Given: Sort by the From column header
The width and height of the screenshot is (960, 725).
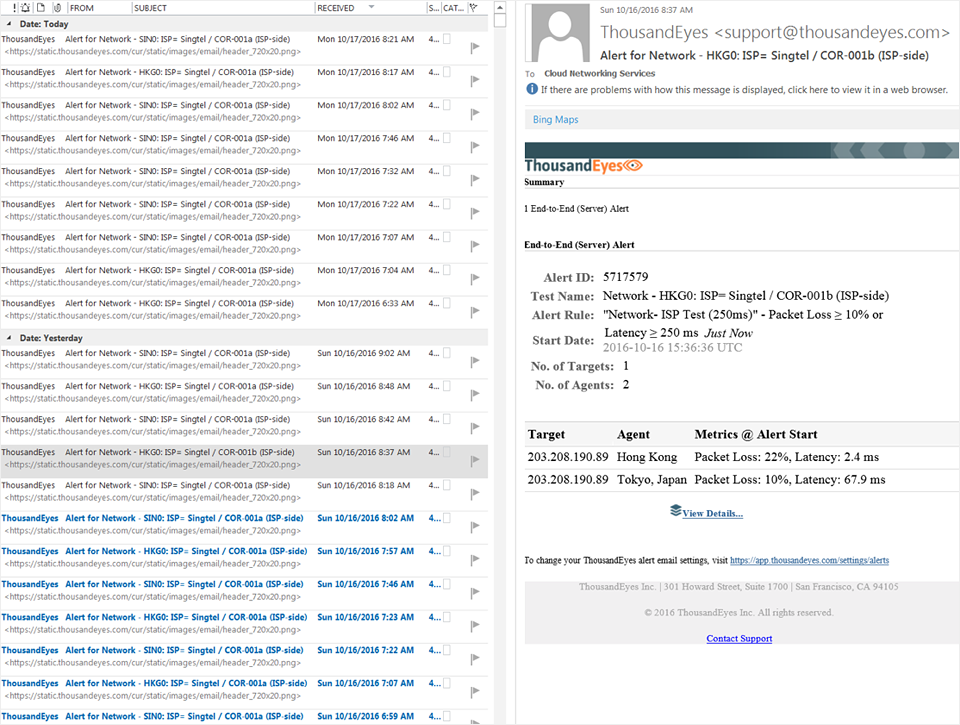Looking at the screenshot, I should (x=82, y=8).
